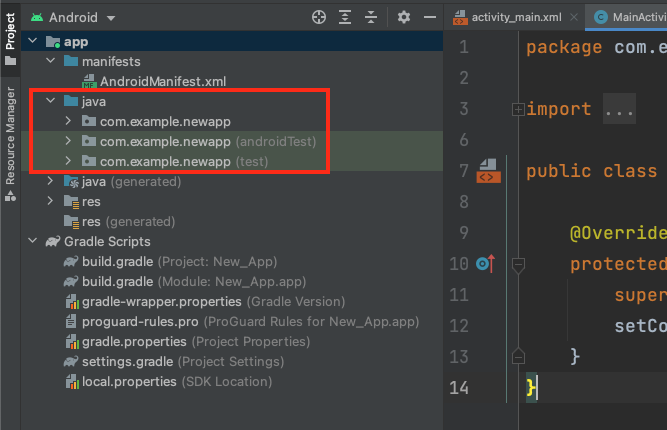The width and height of the screenshot is (667, 430).
Task: Click the manifests folder icon
Action: point(71,61)
